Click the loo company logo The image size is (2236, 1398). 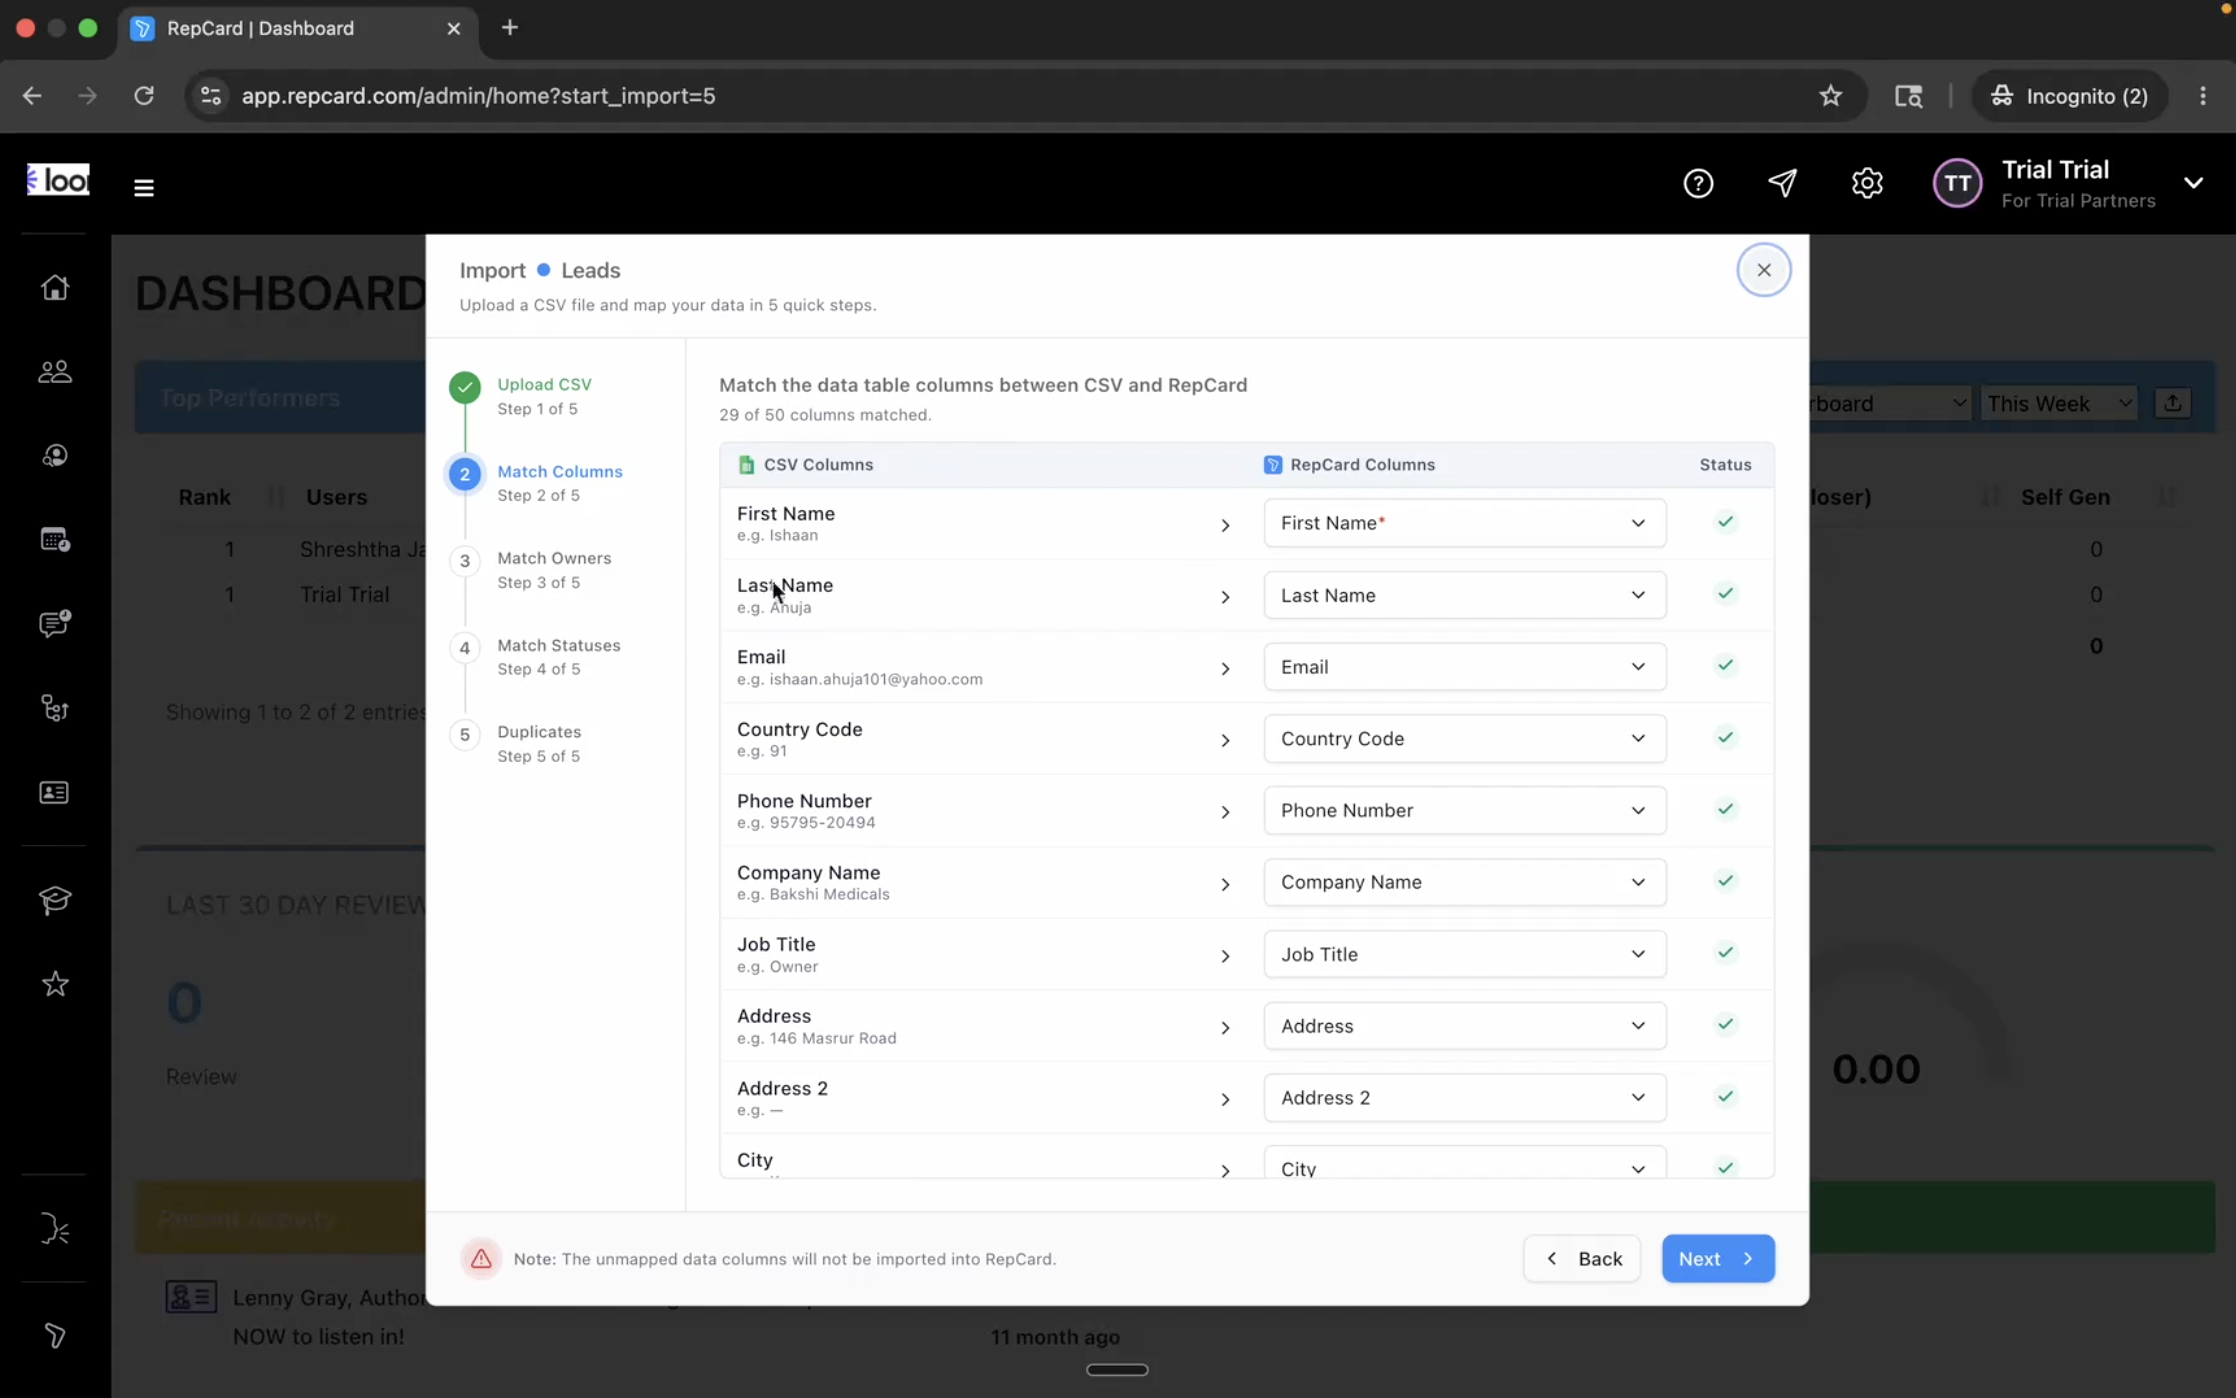(x=58, y=181)
